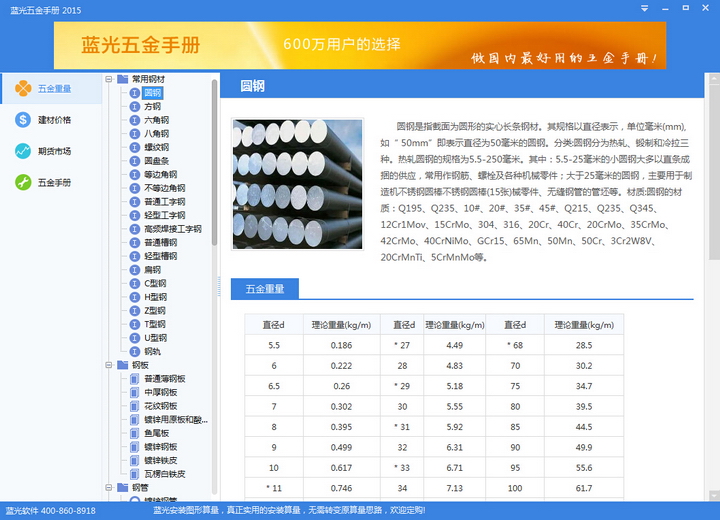The width and height of the screenshot is (720, 520).
Task: Click the 6.31 weight cell
Action: (455, 447)
